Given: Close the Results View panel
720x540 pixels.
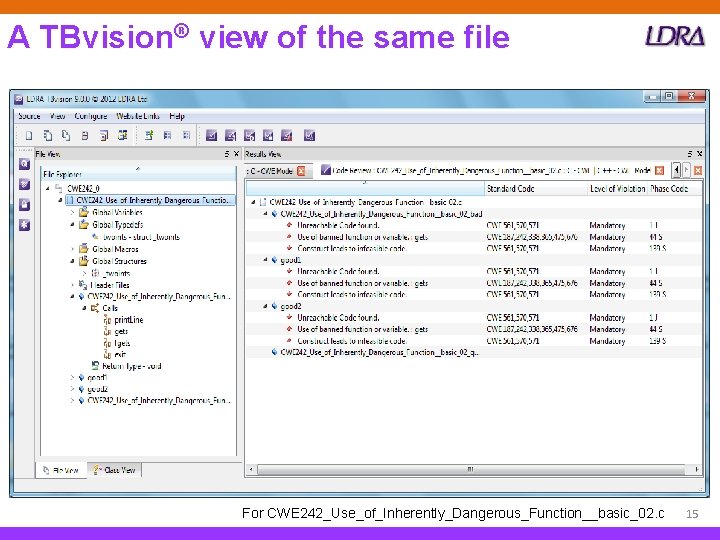Looking at the screenshot, I should [699, 154].
